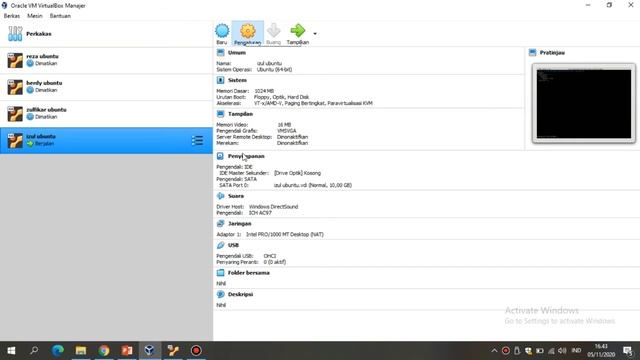Select the reza ubuntu VM entry
The width and height of the screenshot is (640, 360).
(x=106, y=60)
